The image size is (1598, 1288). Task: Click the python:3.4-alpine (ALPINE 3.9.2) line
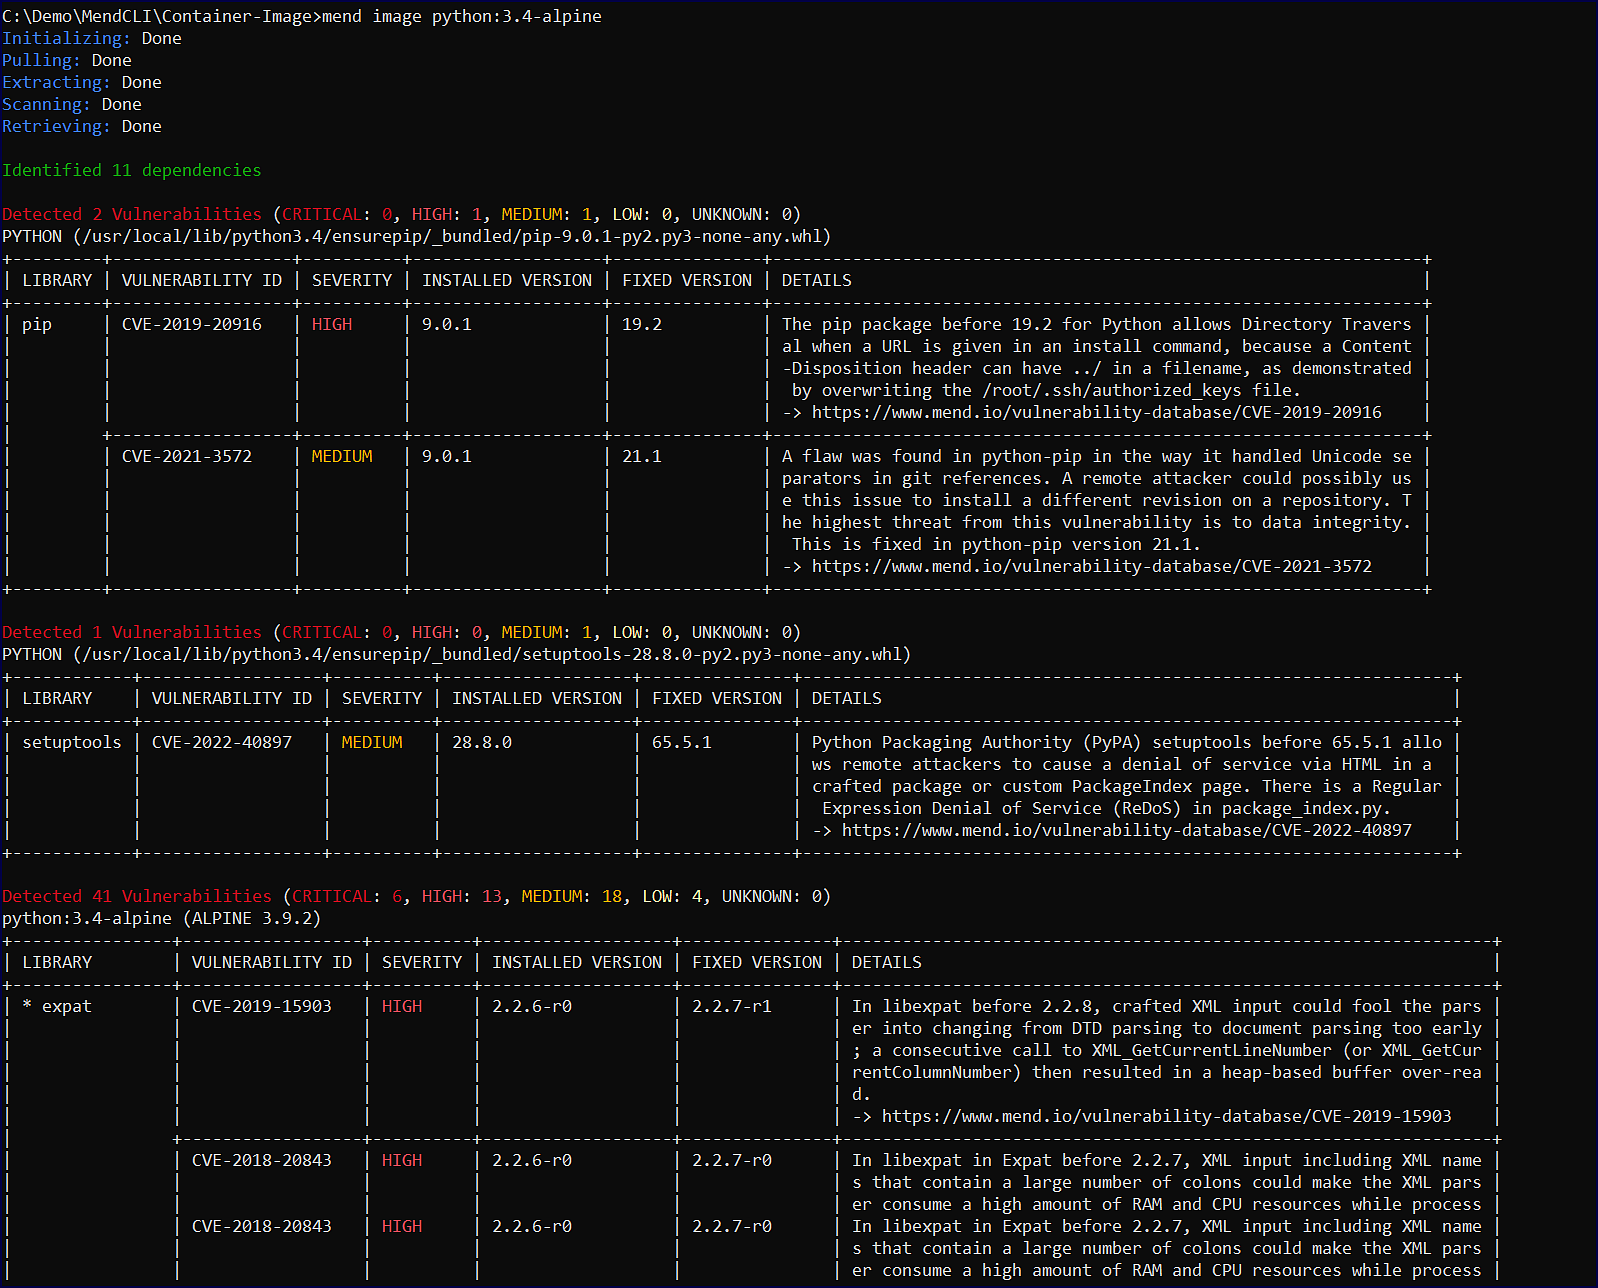pyautogui.click(x=161, y=918)
